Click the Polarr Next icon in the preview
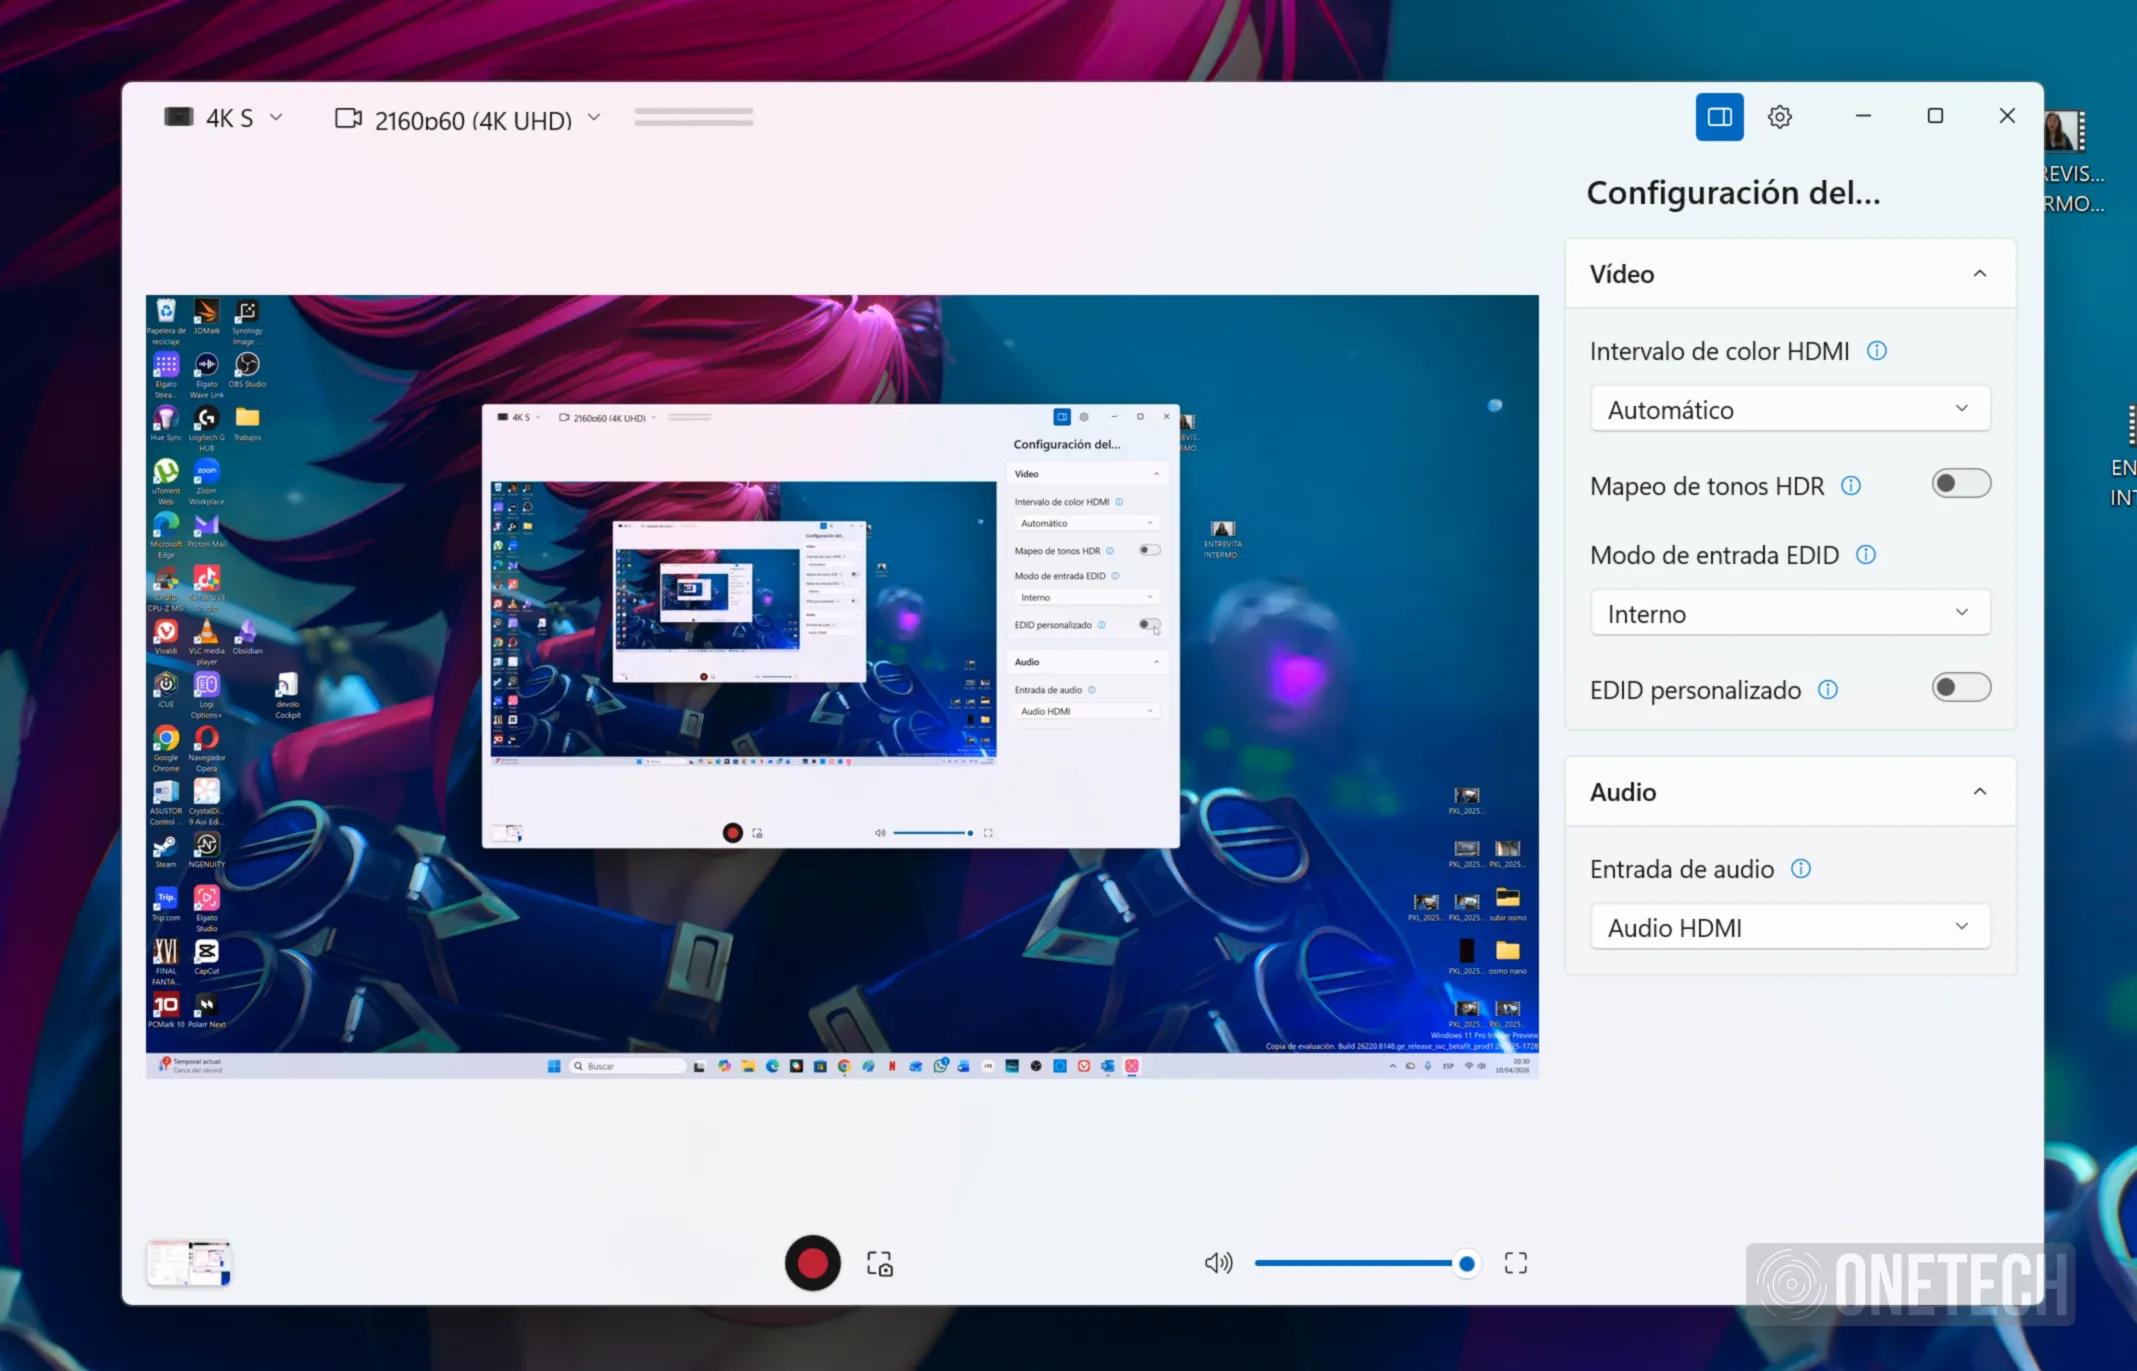This screenshot has height=1371, width=2137. 207,1010
